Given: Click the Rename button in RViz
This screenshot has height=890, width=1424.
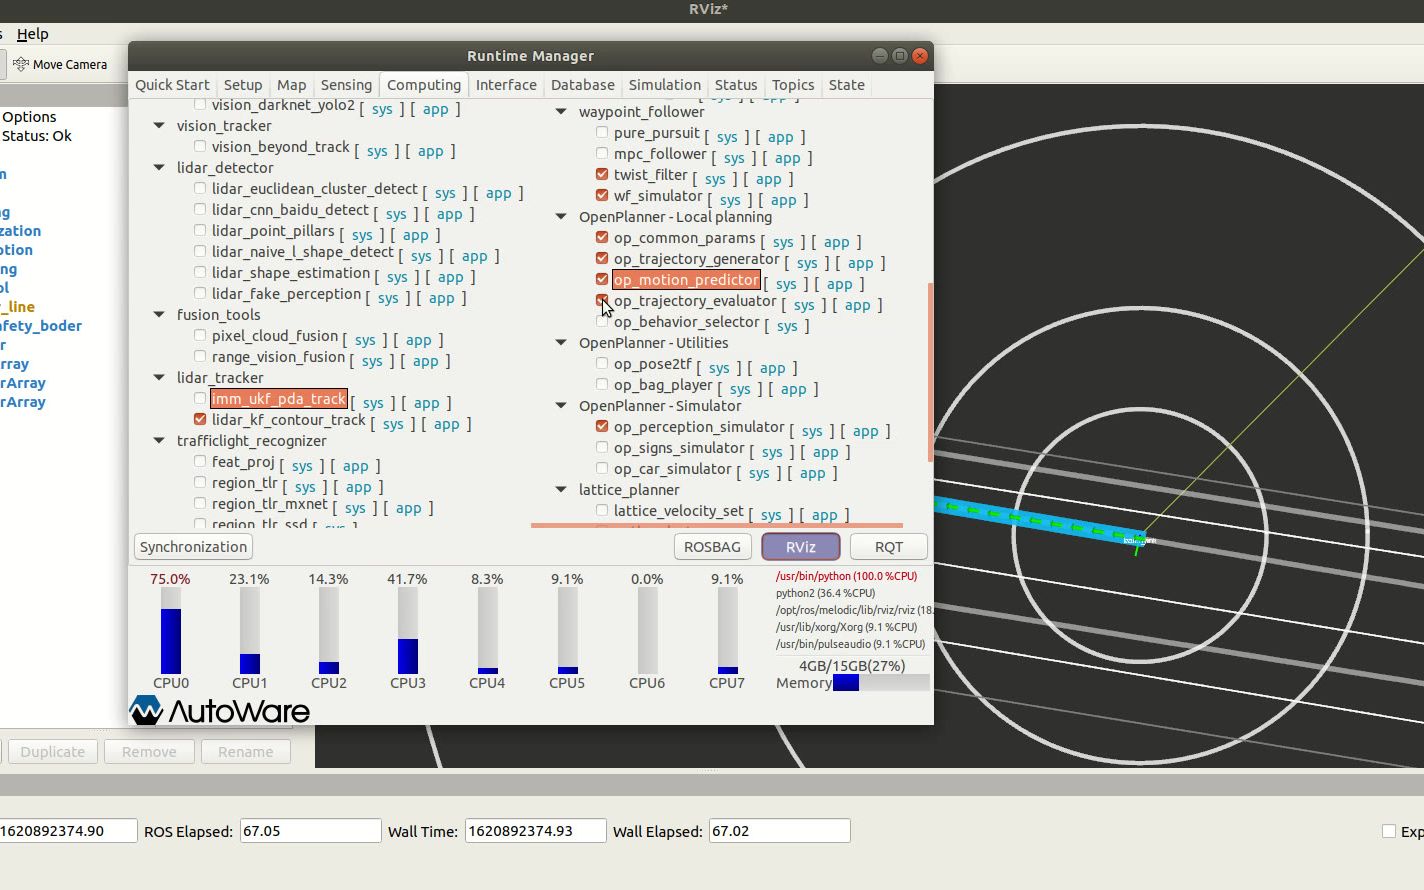Looking at the screenshot, I should click(x=245, y=752).
